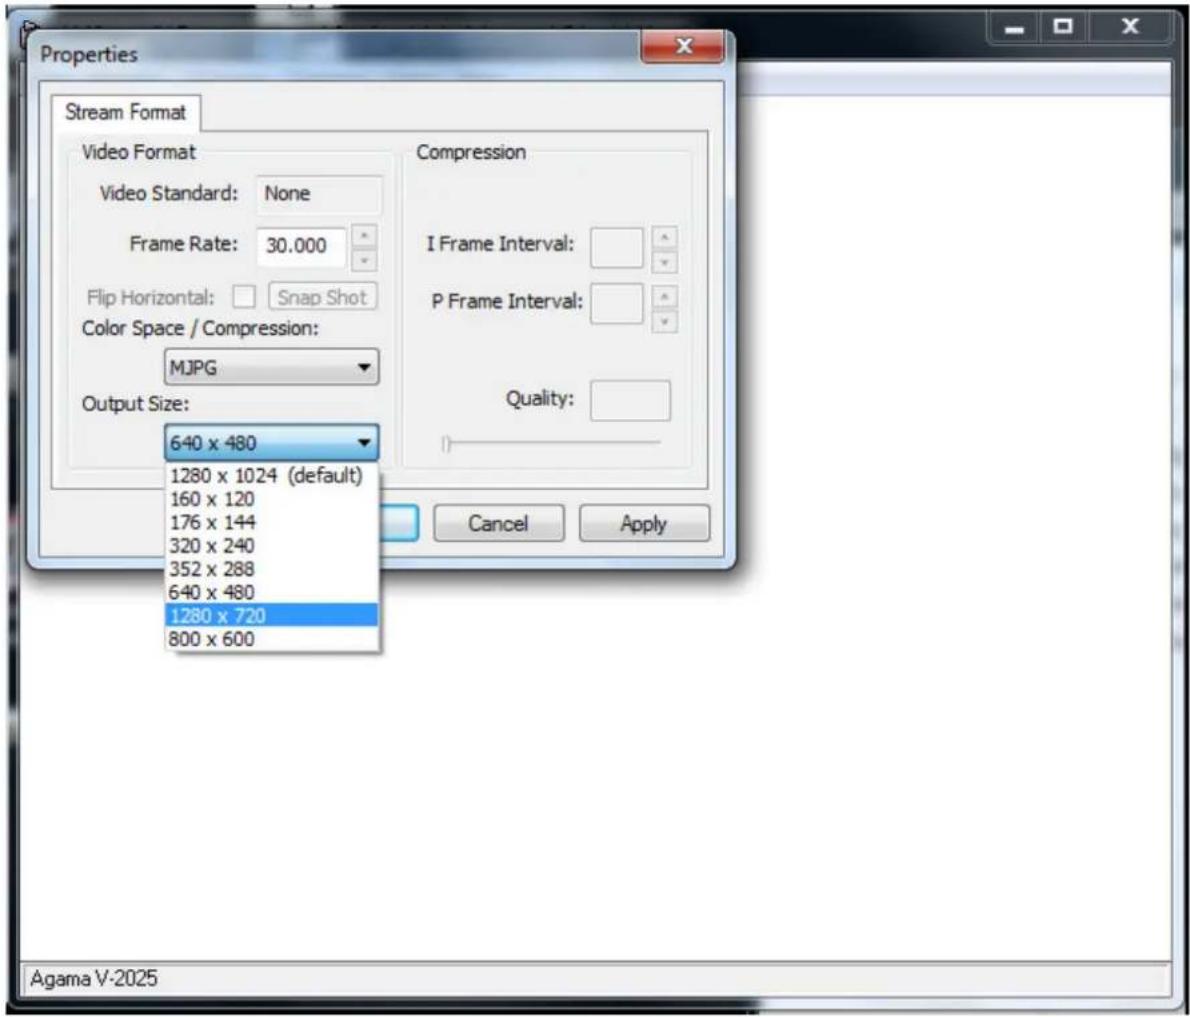This screenshot has height=1017, width=1190.
Task: Close the main capture window
Action: click(1130, 27)
